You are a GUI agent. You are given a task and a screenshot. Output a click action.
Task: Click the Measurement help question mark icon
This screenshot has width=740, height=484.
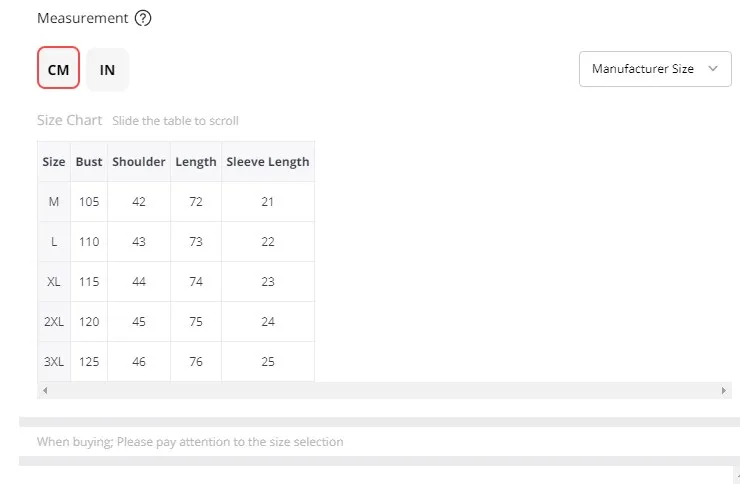[143, 18]
